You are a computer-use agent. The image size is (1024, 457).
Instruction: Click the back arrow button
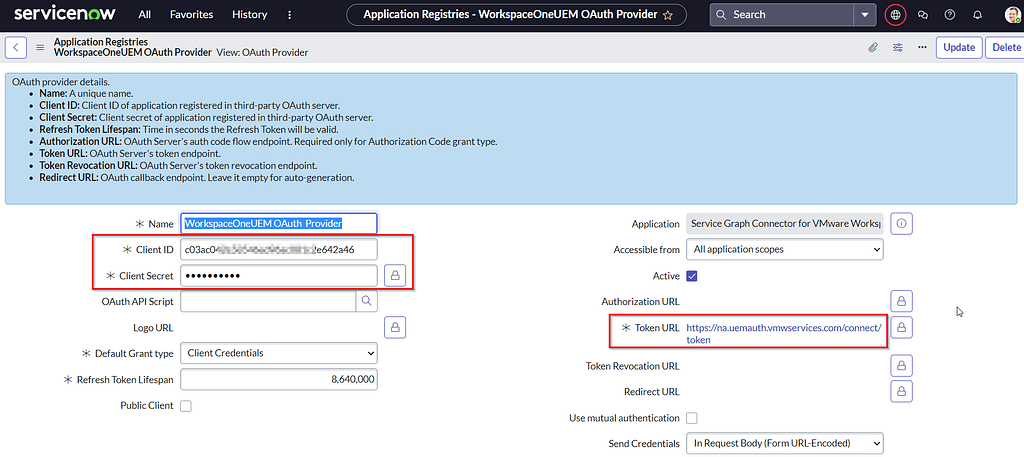16,47
